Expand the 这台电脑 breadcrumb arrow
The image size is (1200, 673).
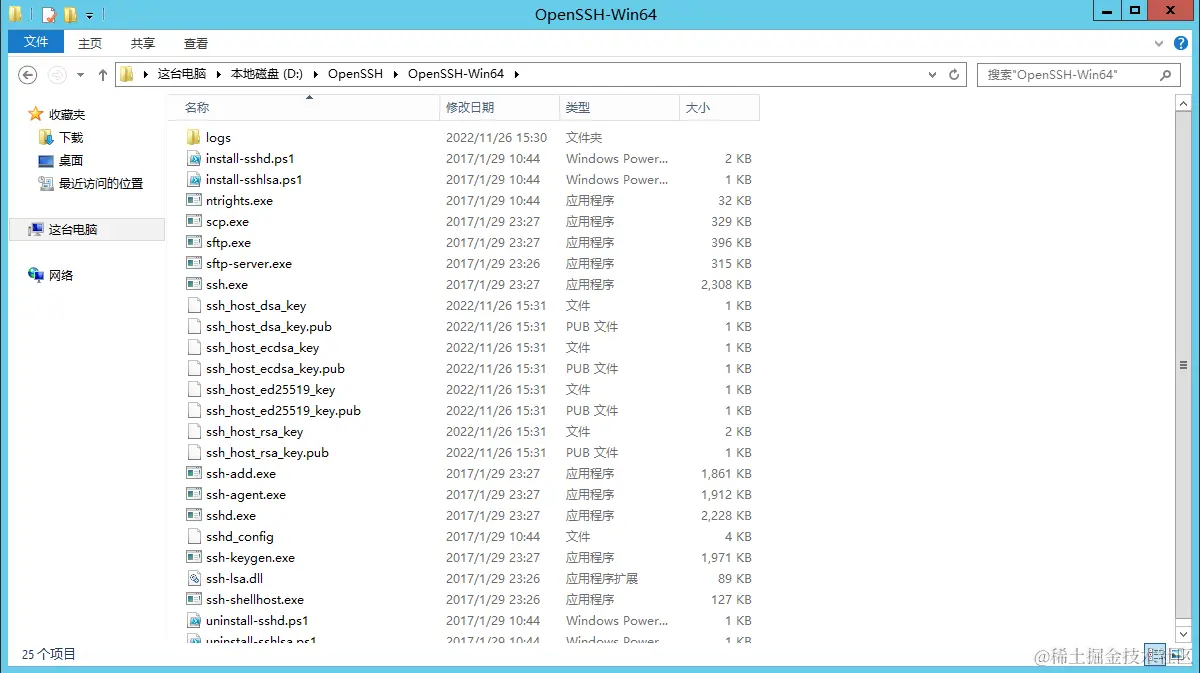coord(218,75)
